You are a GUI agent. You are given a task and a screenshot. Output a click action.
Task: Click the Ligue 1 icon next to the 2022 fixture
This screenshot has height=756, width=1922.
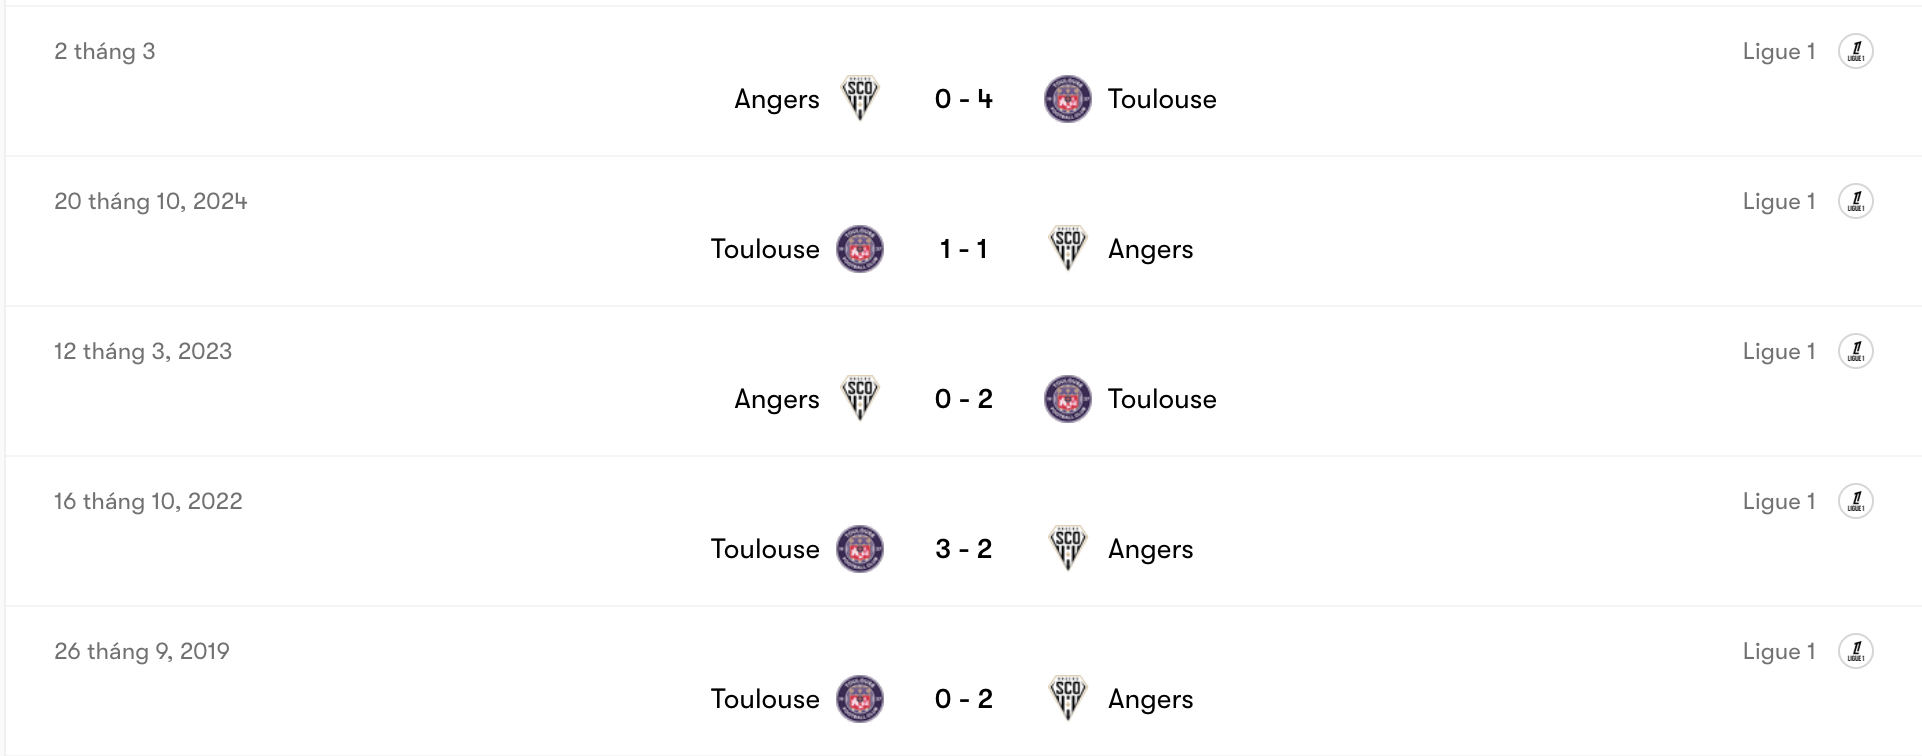(x=1858, y=500)
